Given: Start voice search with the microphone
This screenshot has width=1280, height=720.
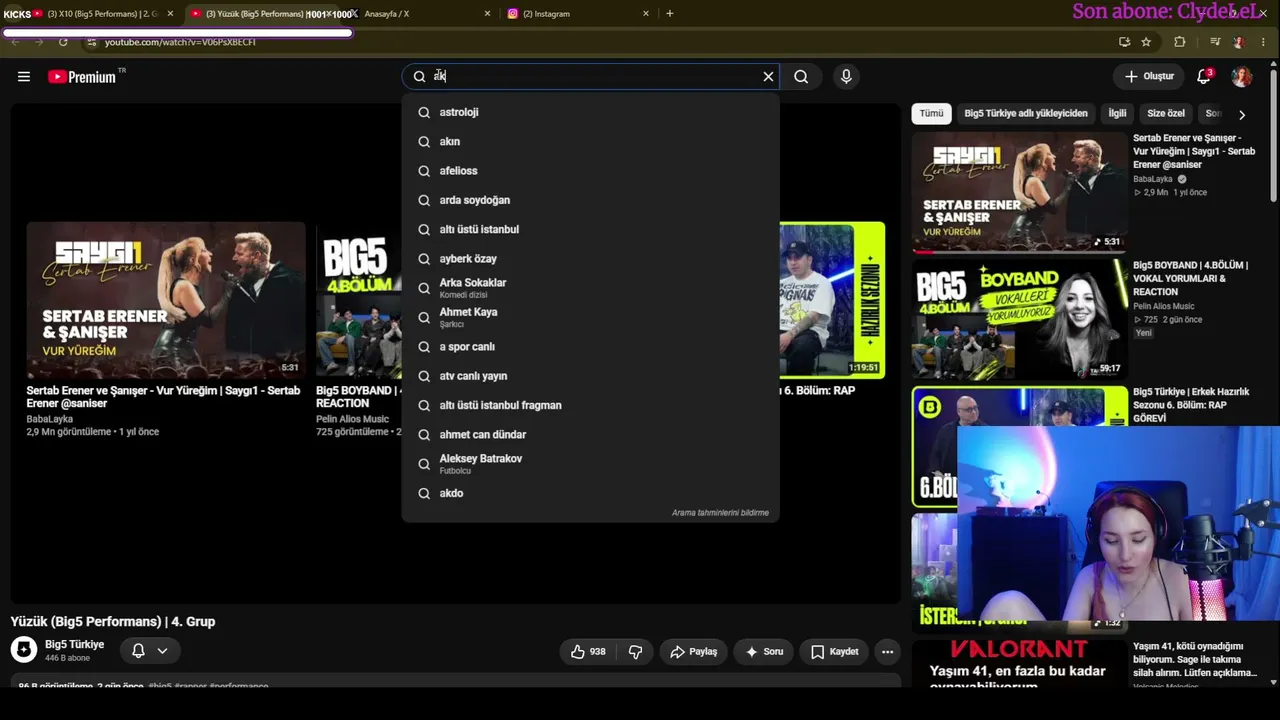Looking at the screenshot, I should (x=846, y=77).
